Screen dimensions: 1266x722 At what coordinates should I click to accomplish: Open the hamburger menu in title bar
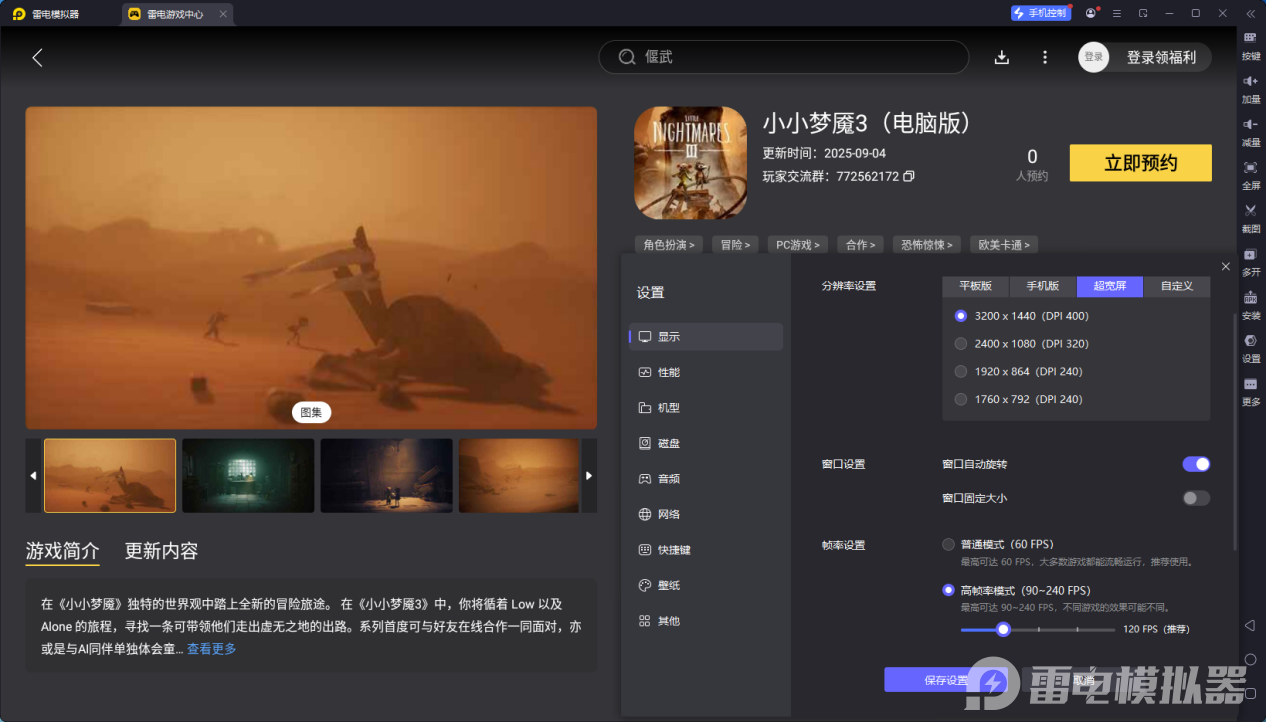point(1117,13)
